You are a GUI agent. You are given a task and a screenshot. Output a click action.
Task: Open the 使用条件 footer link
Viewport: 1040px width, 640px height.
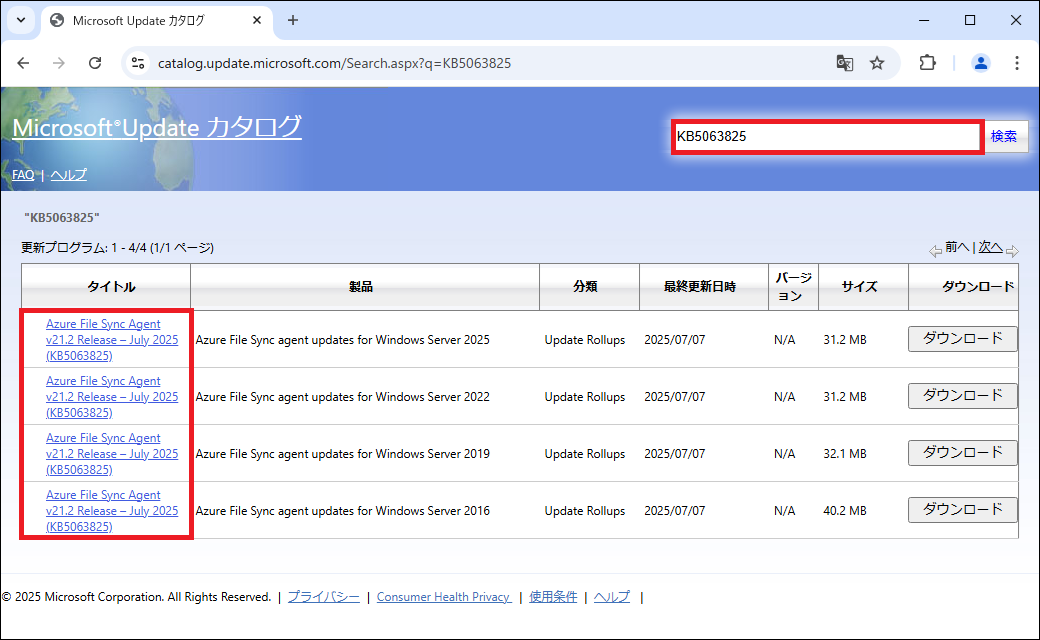[x=553, y=597]
